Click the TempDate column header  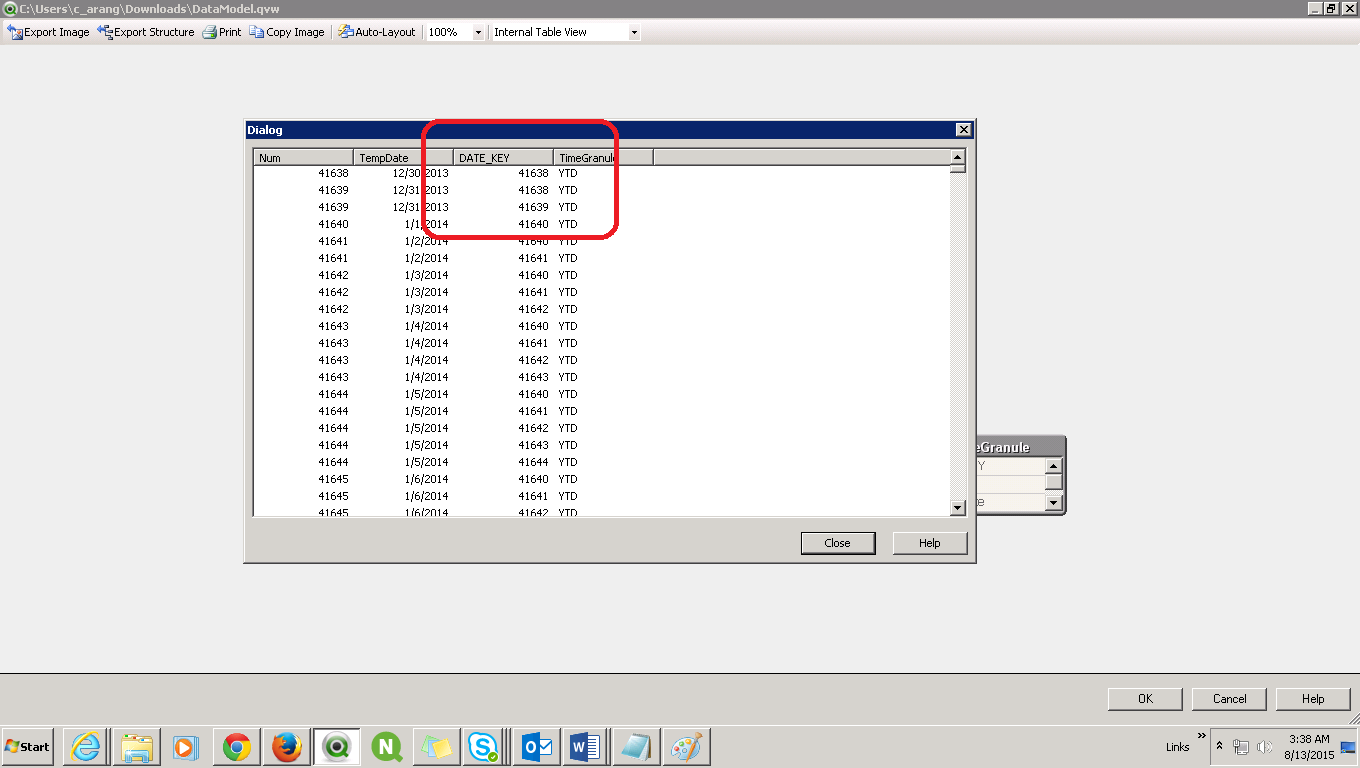pos(403,158)
